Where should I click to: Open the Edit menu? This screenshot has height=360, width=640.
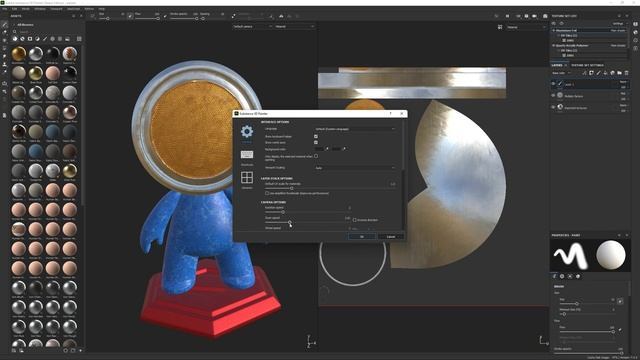coord(14,9)
